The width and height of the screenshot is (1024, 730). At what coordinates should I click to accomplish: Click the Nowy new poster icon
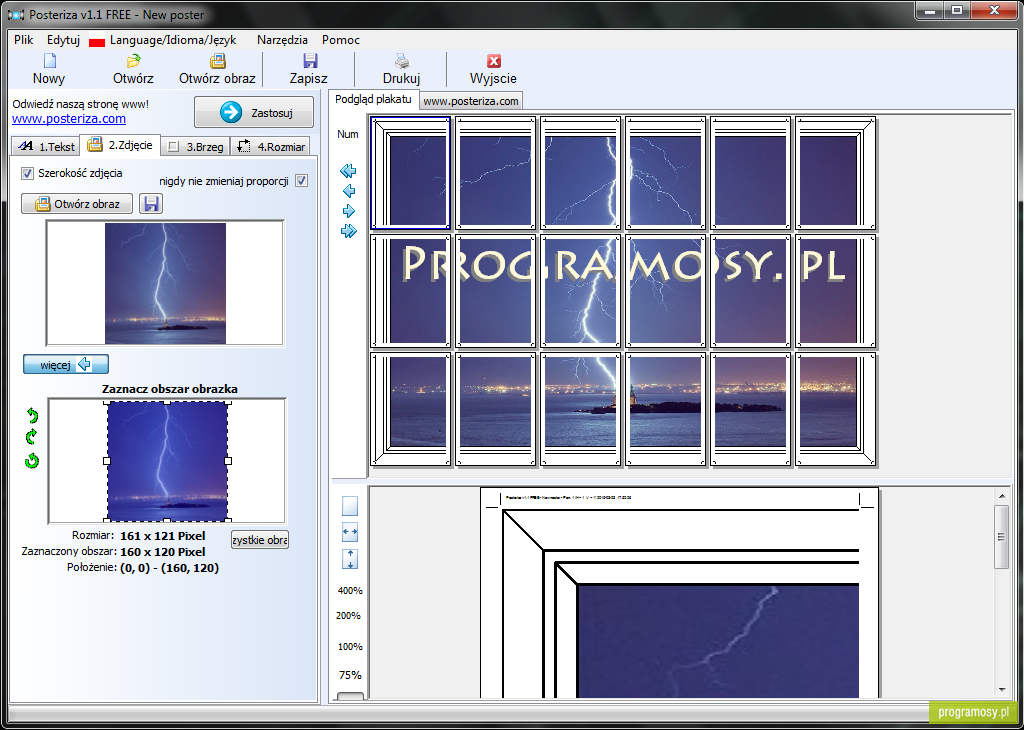tap(50, 61)
